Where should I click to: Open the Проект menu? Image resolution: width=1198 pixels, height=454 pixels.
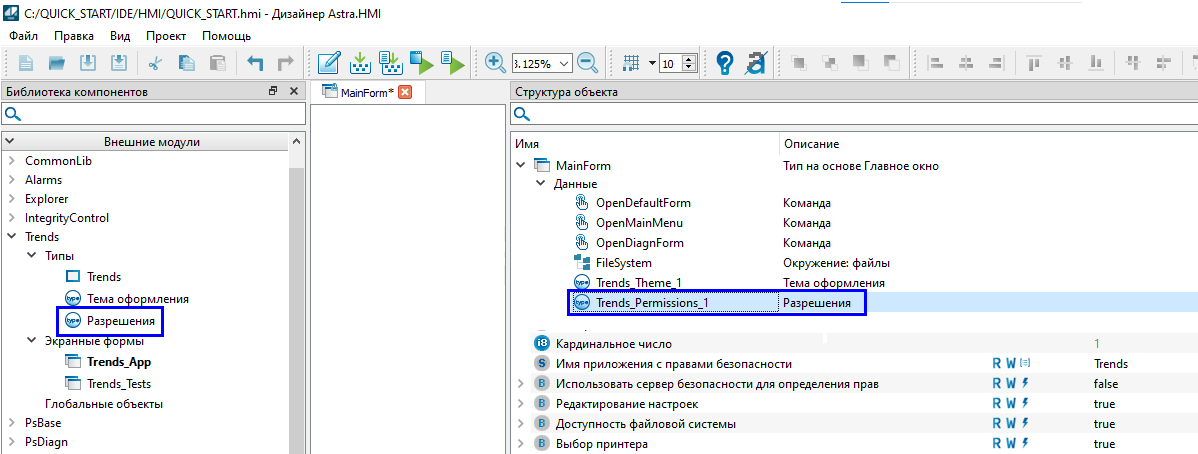coord(166,35)
